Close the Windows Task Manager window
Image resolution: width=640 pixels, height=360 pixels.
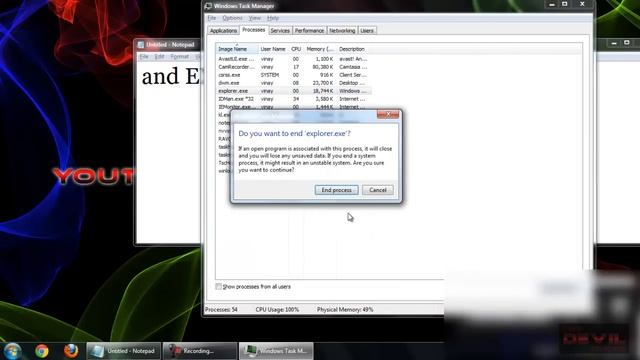pos(582,4)
